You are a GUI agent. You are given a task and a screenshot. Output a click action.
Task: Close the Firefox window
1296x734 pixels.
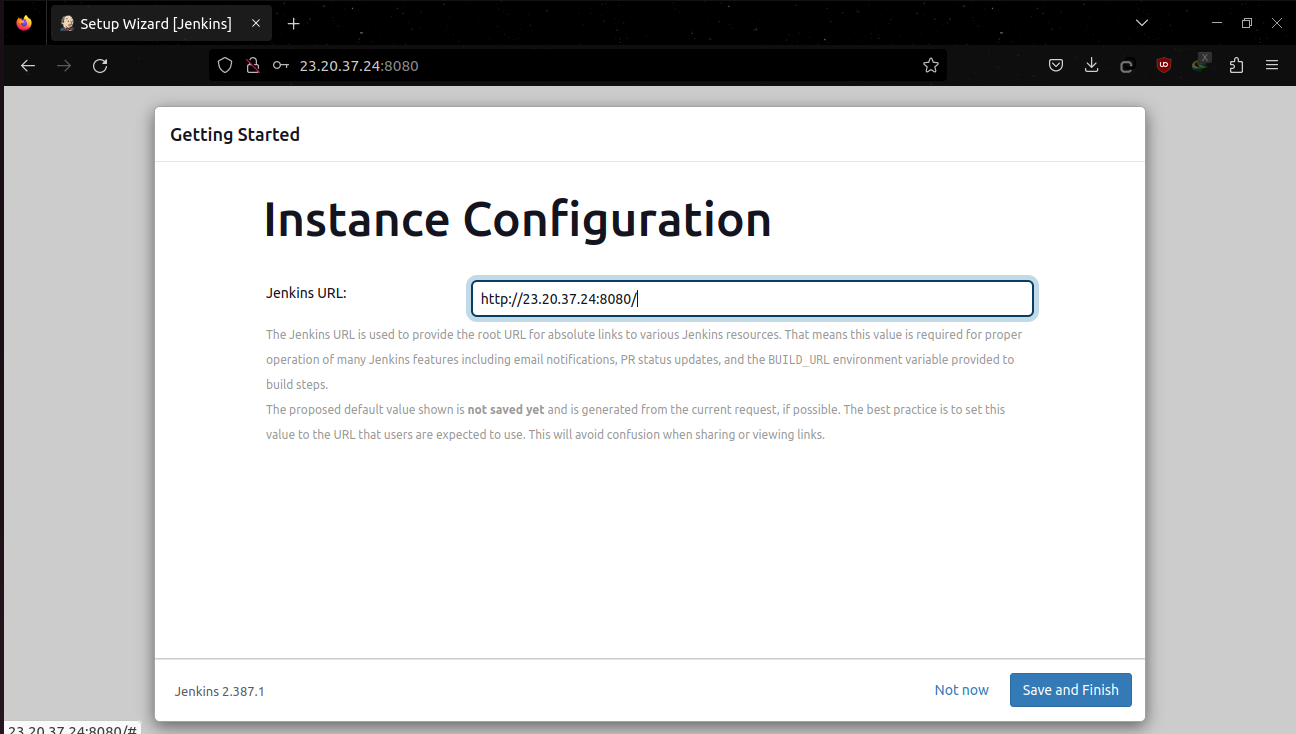pyautogui.click(x=1276, y=23)
